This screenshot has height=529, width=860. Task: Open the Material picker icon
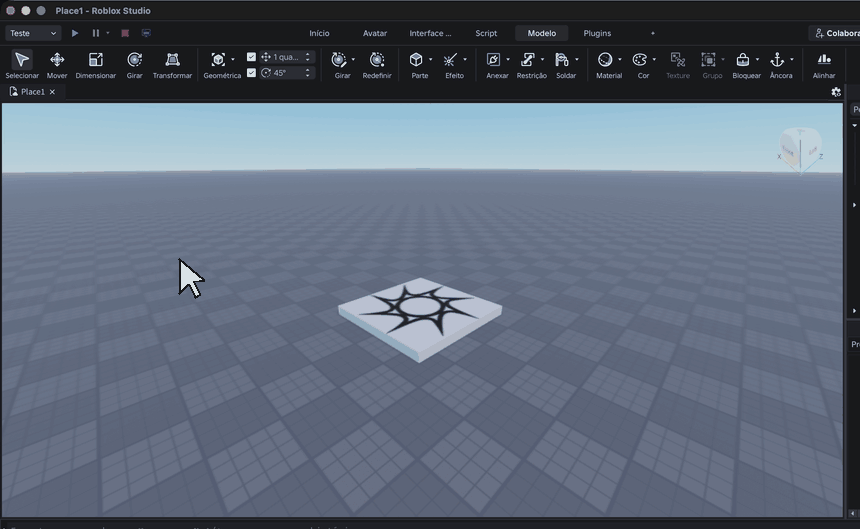605,59
